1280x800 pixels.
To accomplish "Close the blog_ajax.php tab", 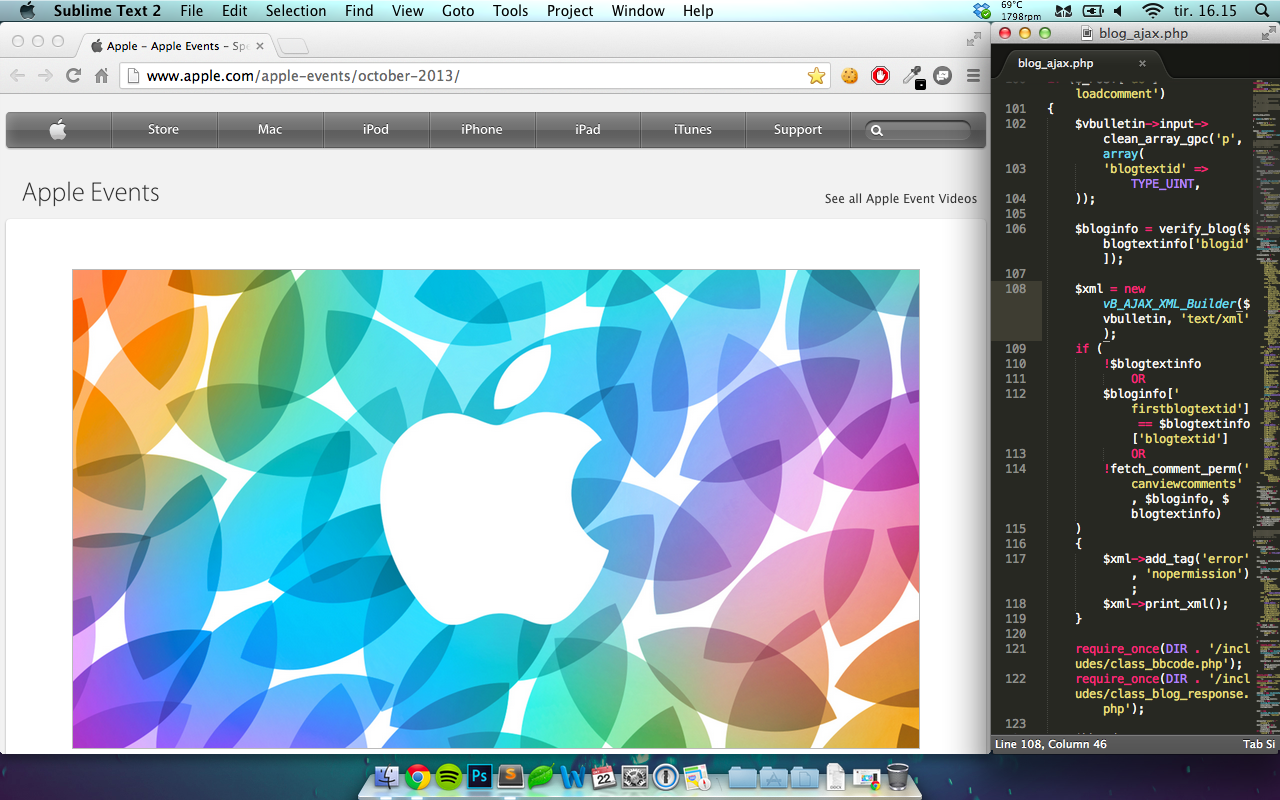I will (x=1142, y=63).
